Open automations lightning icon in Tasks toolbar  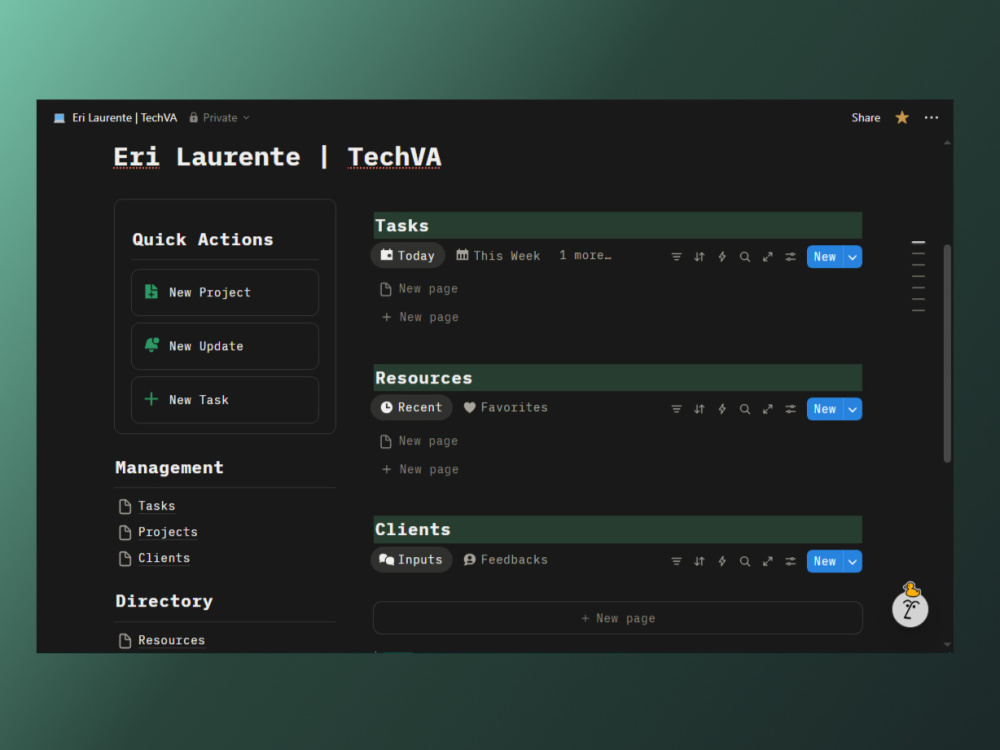(722, 256)
